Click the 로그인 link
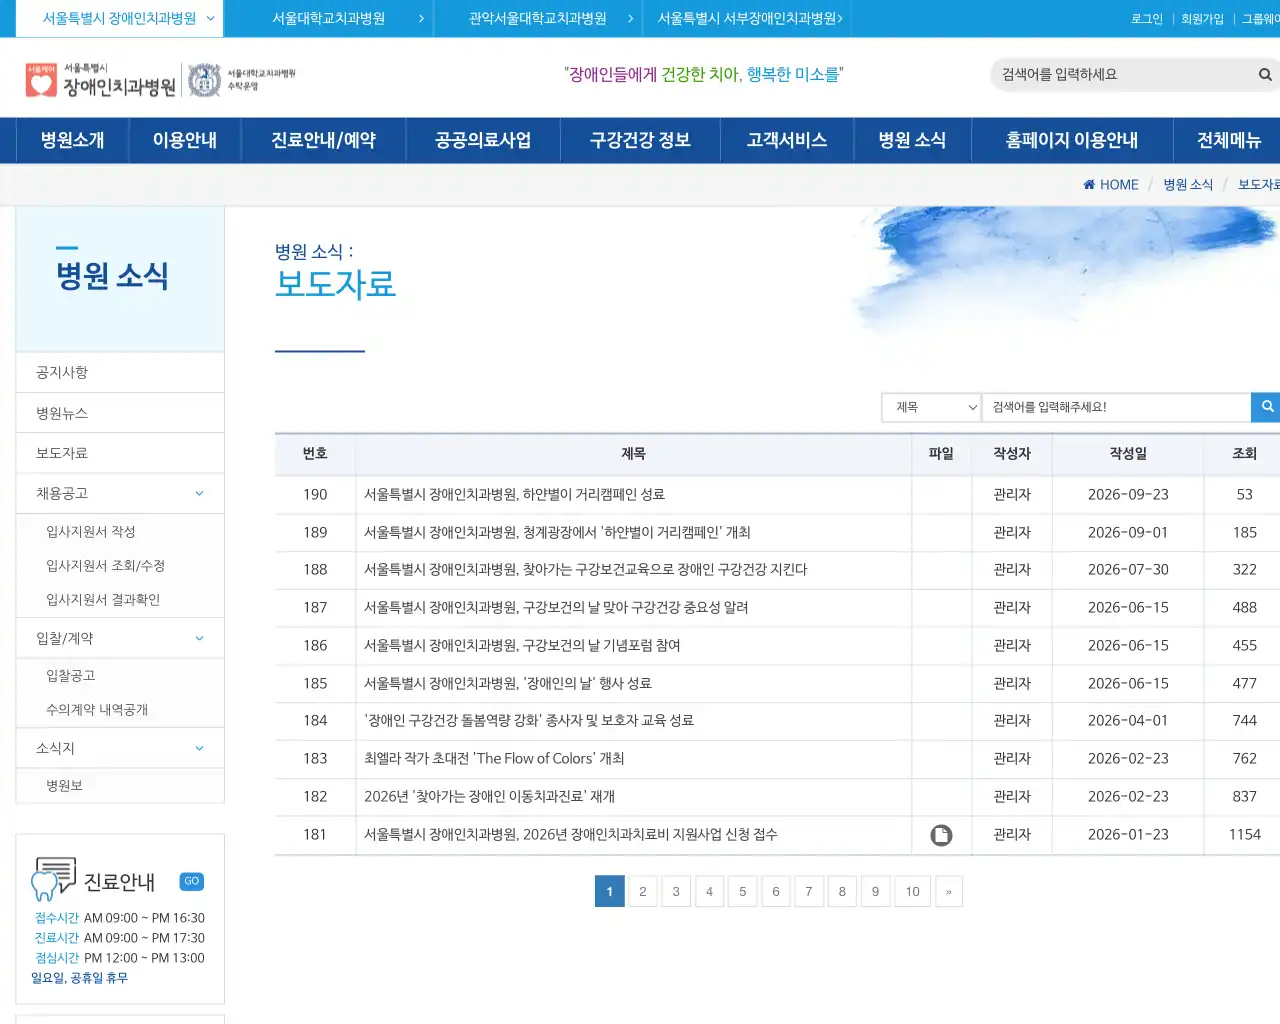 [x=1147, y=19]
